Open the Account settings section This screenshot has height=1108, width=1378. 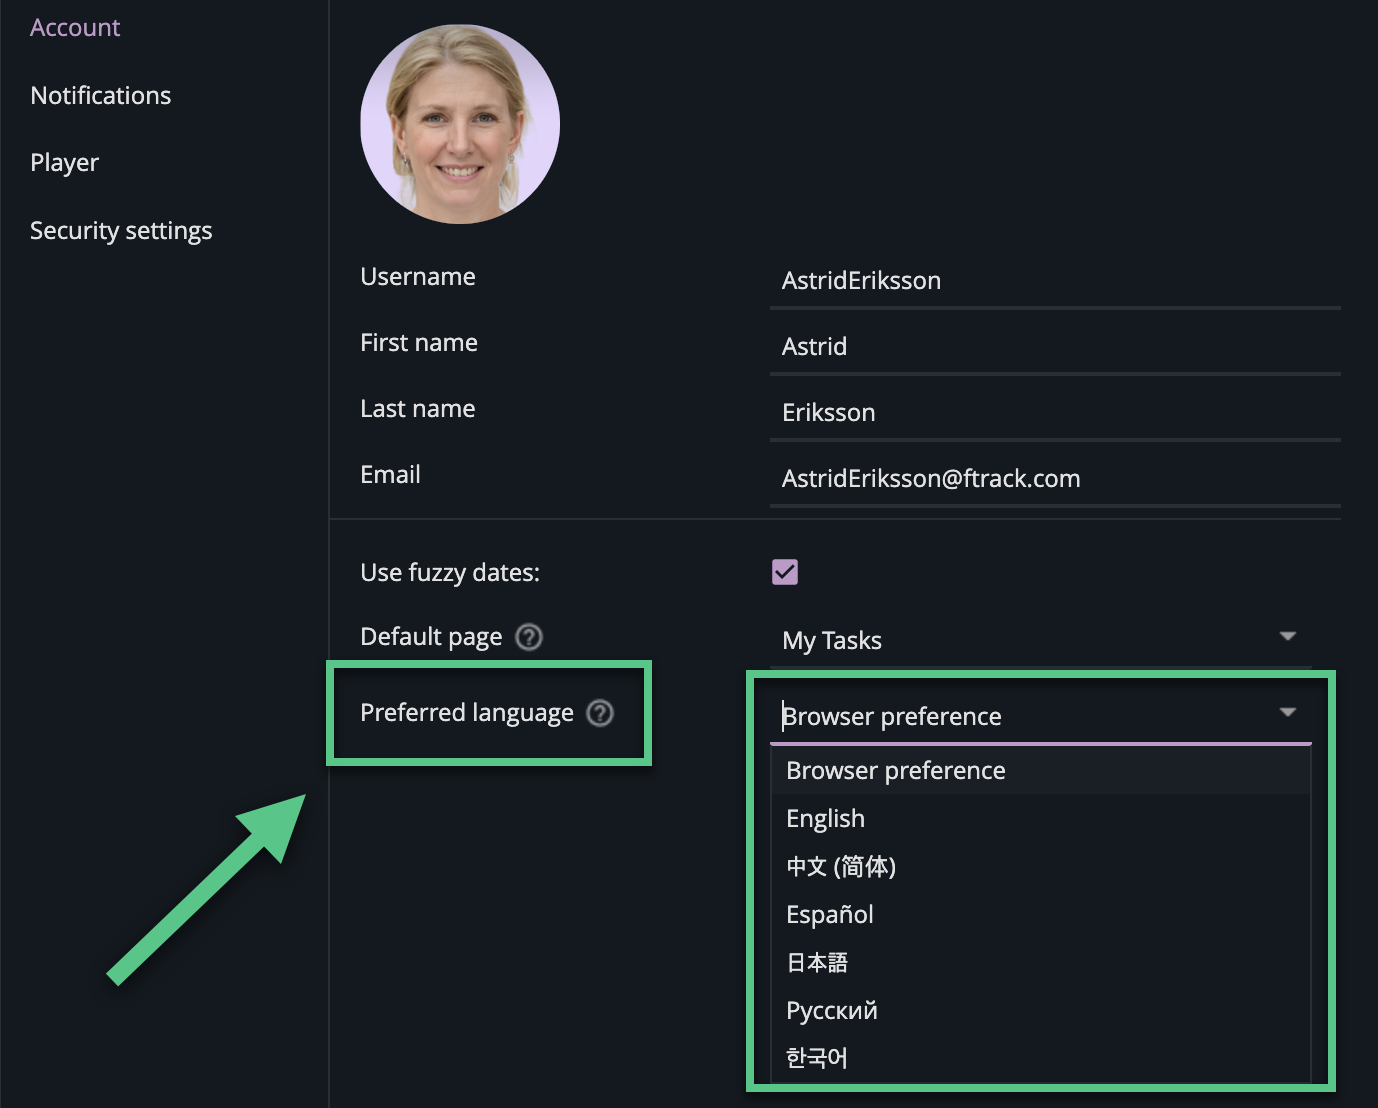[x=75, y=28]
